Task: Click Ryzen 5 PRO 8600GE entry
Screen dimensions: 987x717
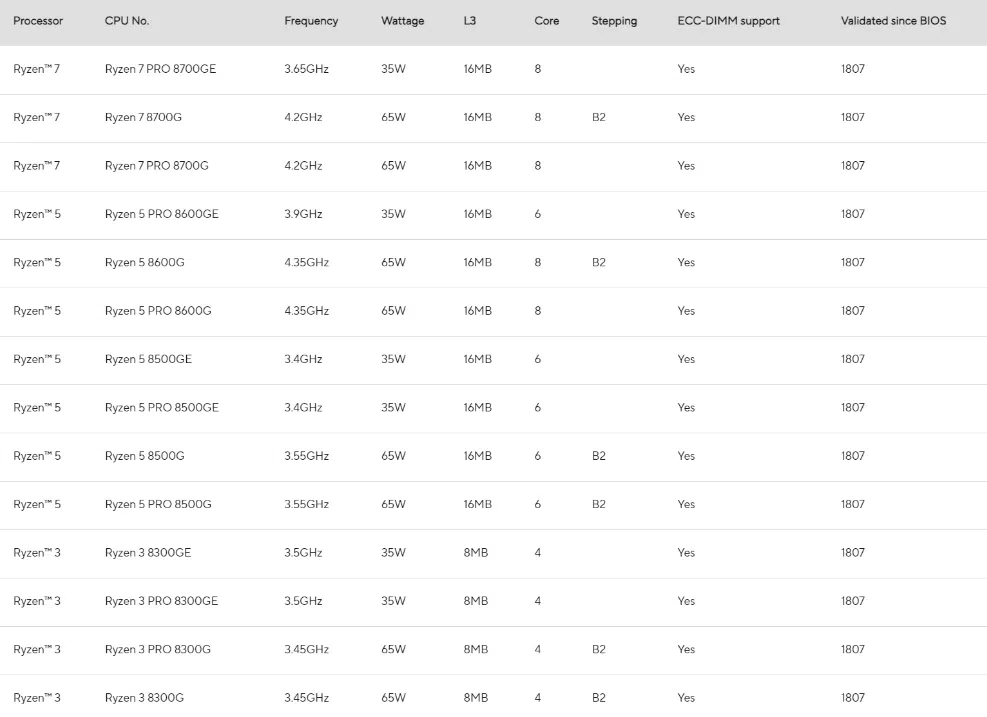Action: tap(162, 214)
